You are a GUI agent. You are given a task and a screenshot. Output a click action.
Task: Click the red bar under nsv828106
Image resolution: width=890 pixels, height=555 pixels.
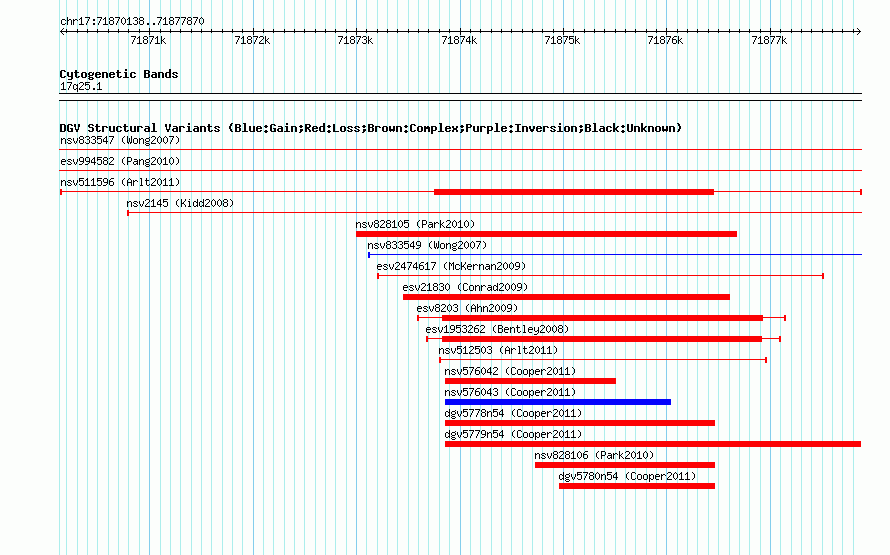625,465
